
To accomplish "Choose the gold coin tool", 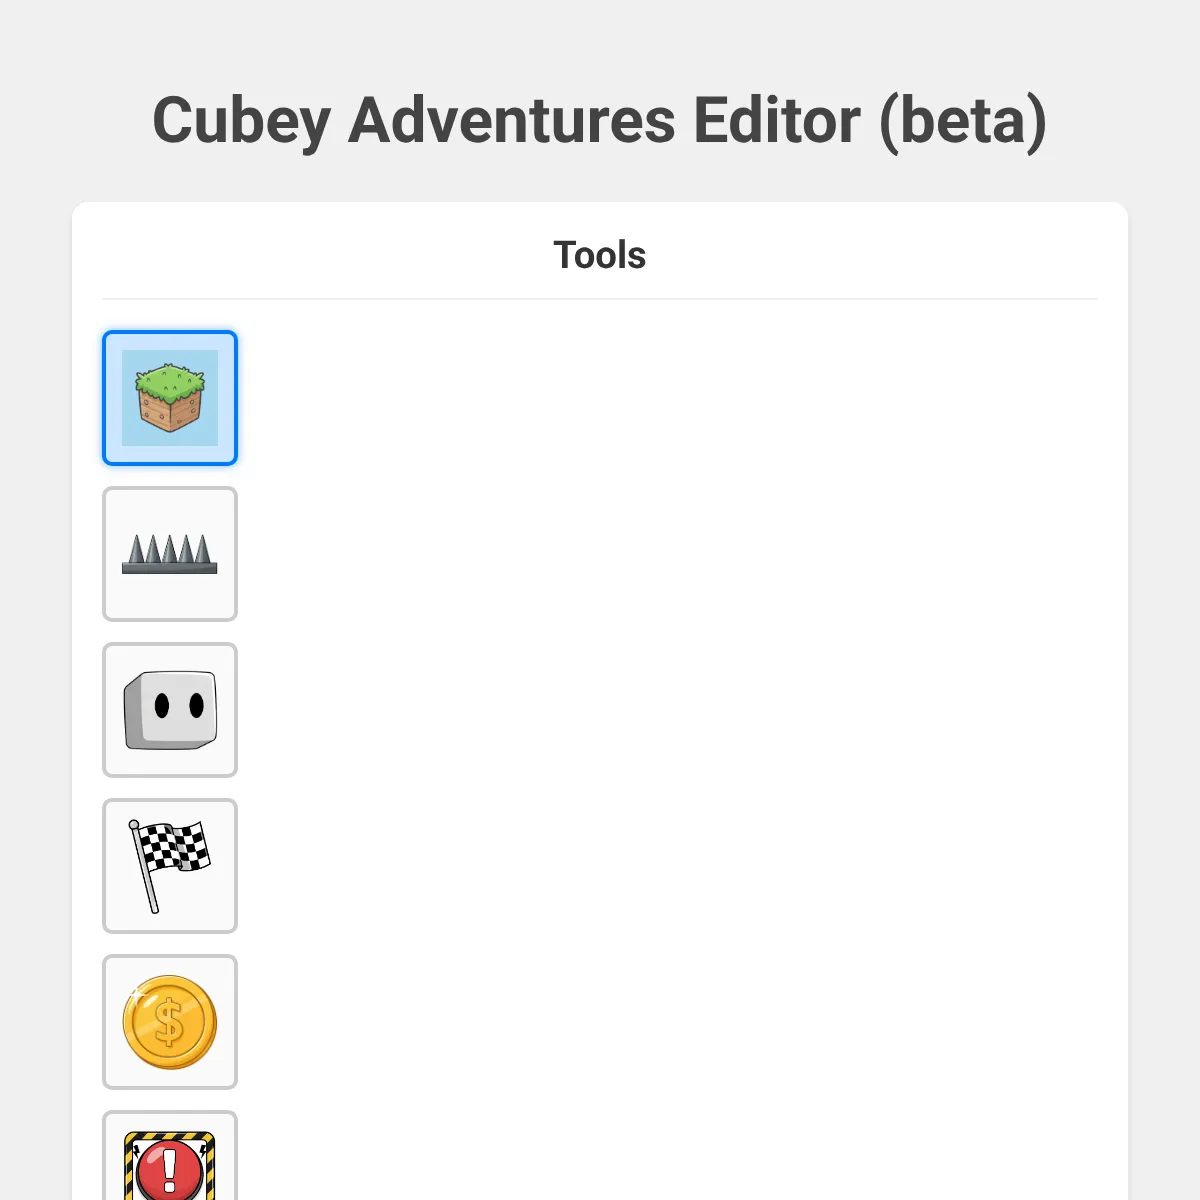I will (170, 1022).
